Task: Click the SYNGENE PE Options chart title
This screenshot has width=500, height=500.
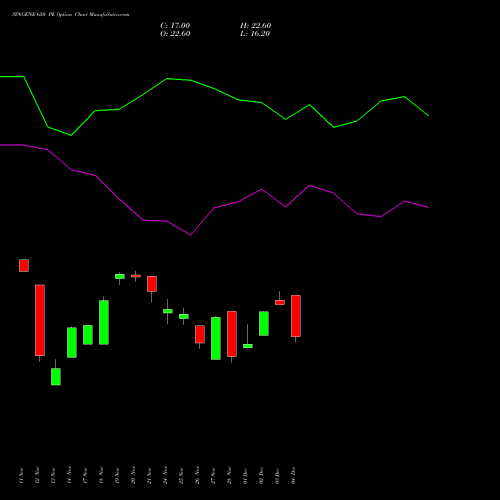Action: pos(70,15)
